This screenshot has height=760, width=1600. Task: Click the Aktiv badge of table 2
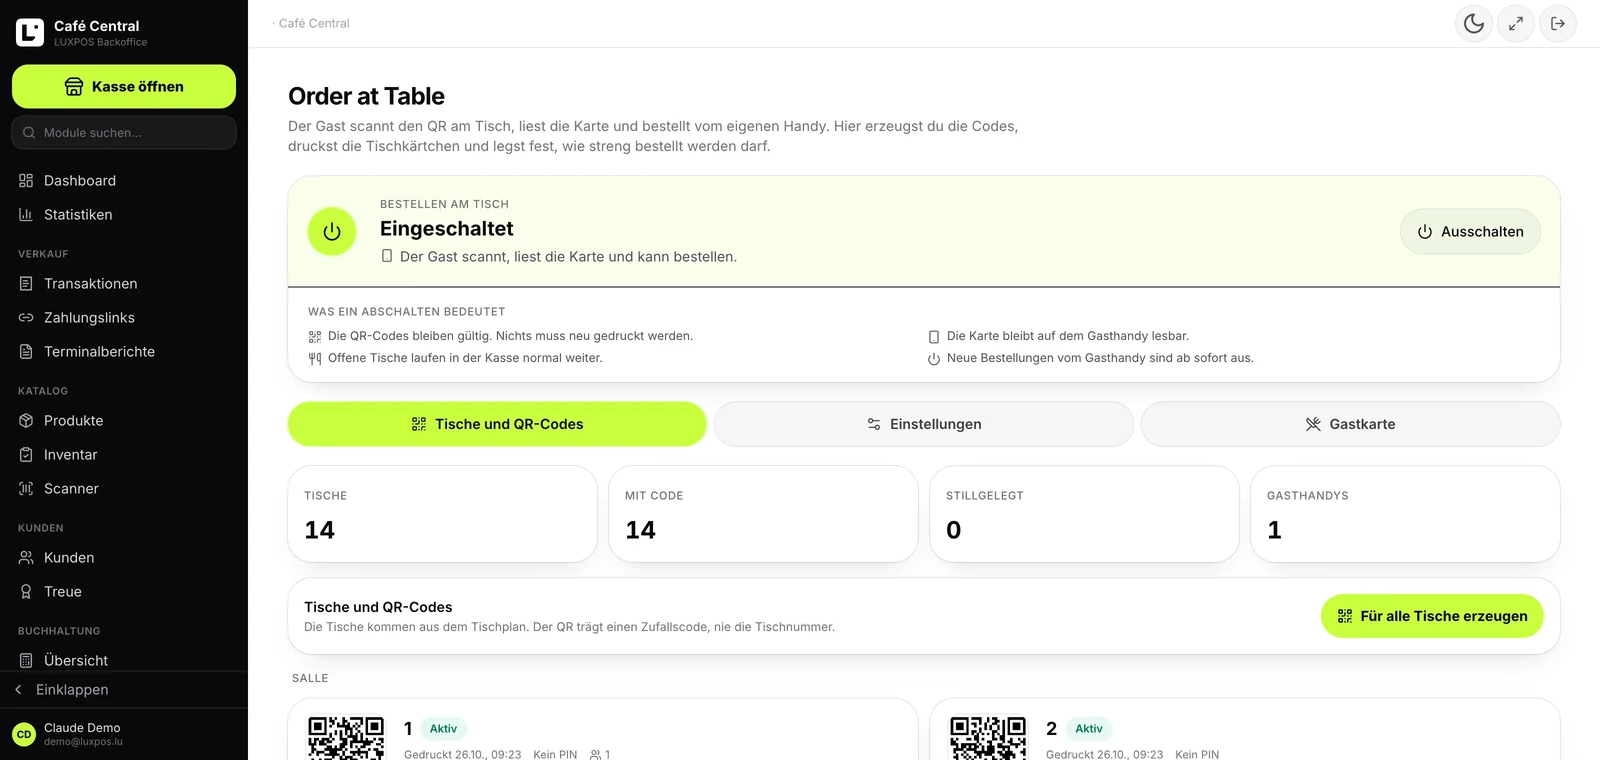point(1089,729)
